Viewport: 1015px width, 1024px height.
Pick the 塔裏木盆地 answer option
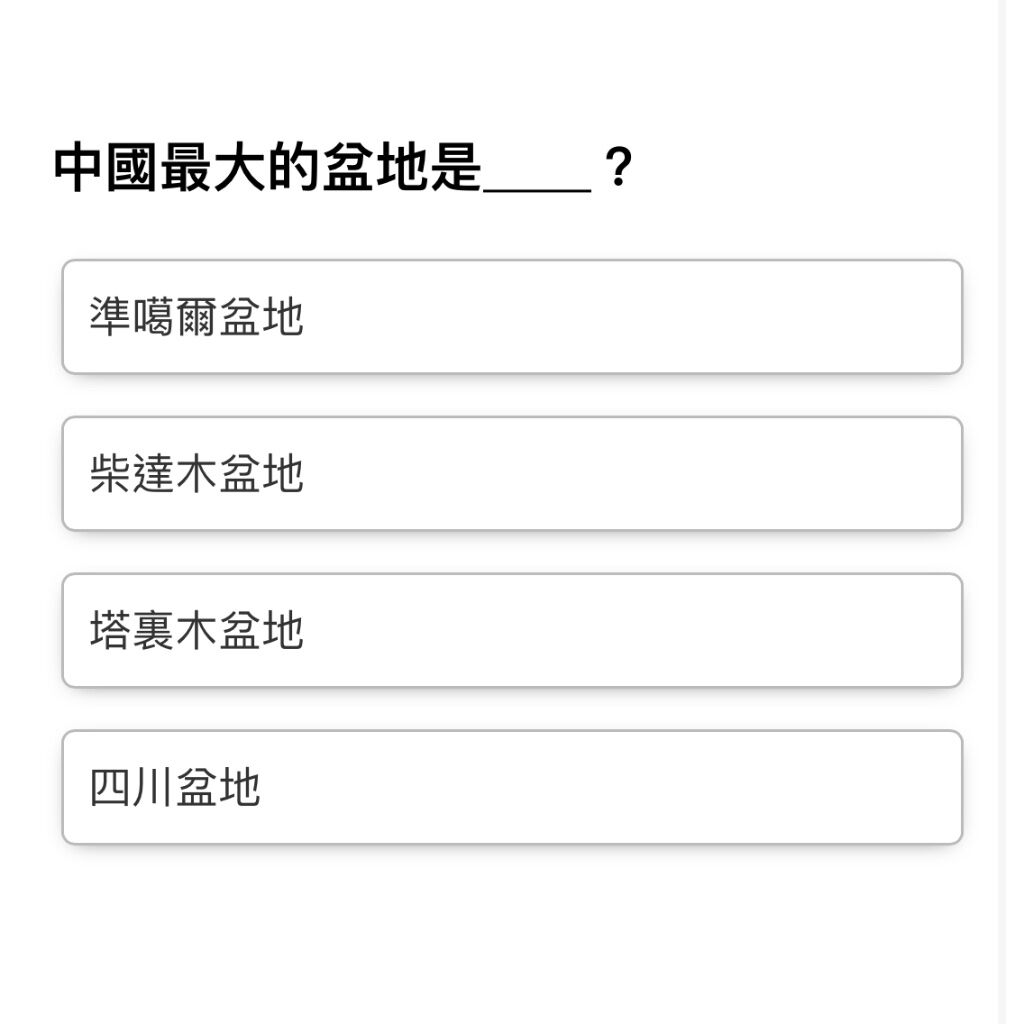coord(512,630)
